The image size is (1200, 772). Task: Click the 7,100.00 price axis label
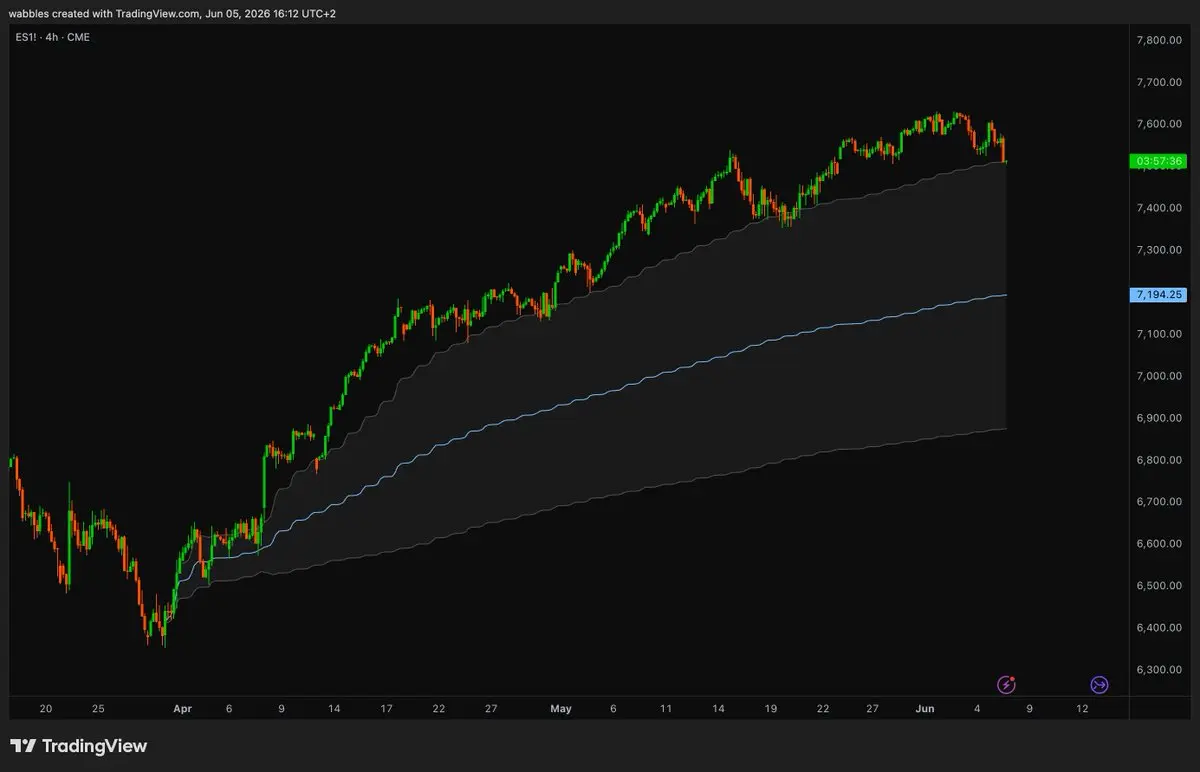[x=1160, y=334]
